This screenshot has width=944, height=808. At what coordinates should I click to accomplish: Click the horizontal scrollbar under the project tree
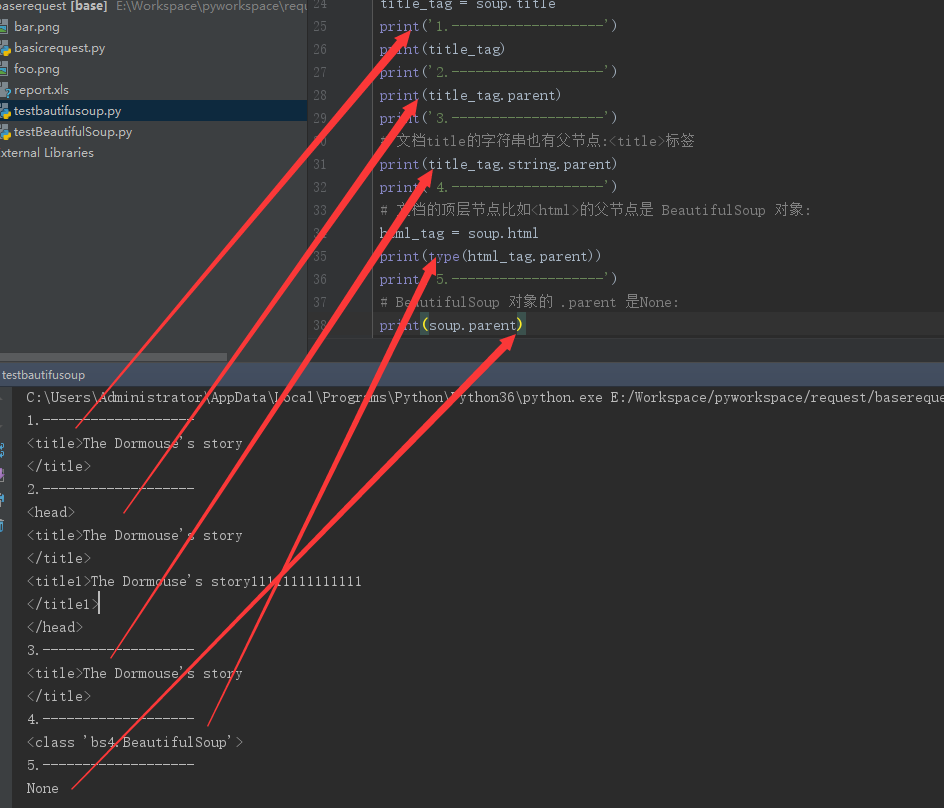(115, 355)
